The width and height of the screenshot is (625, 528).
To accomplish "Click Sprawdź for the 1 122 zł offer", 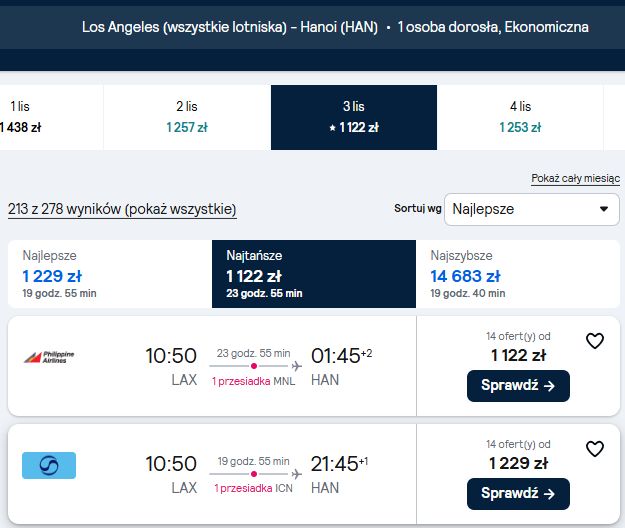I will click(x=518, y=386).
